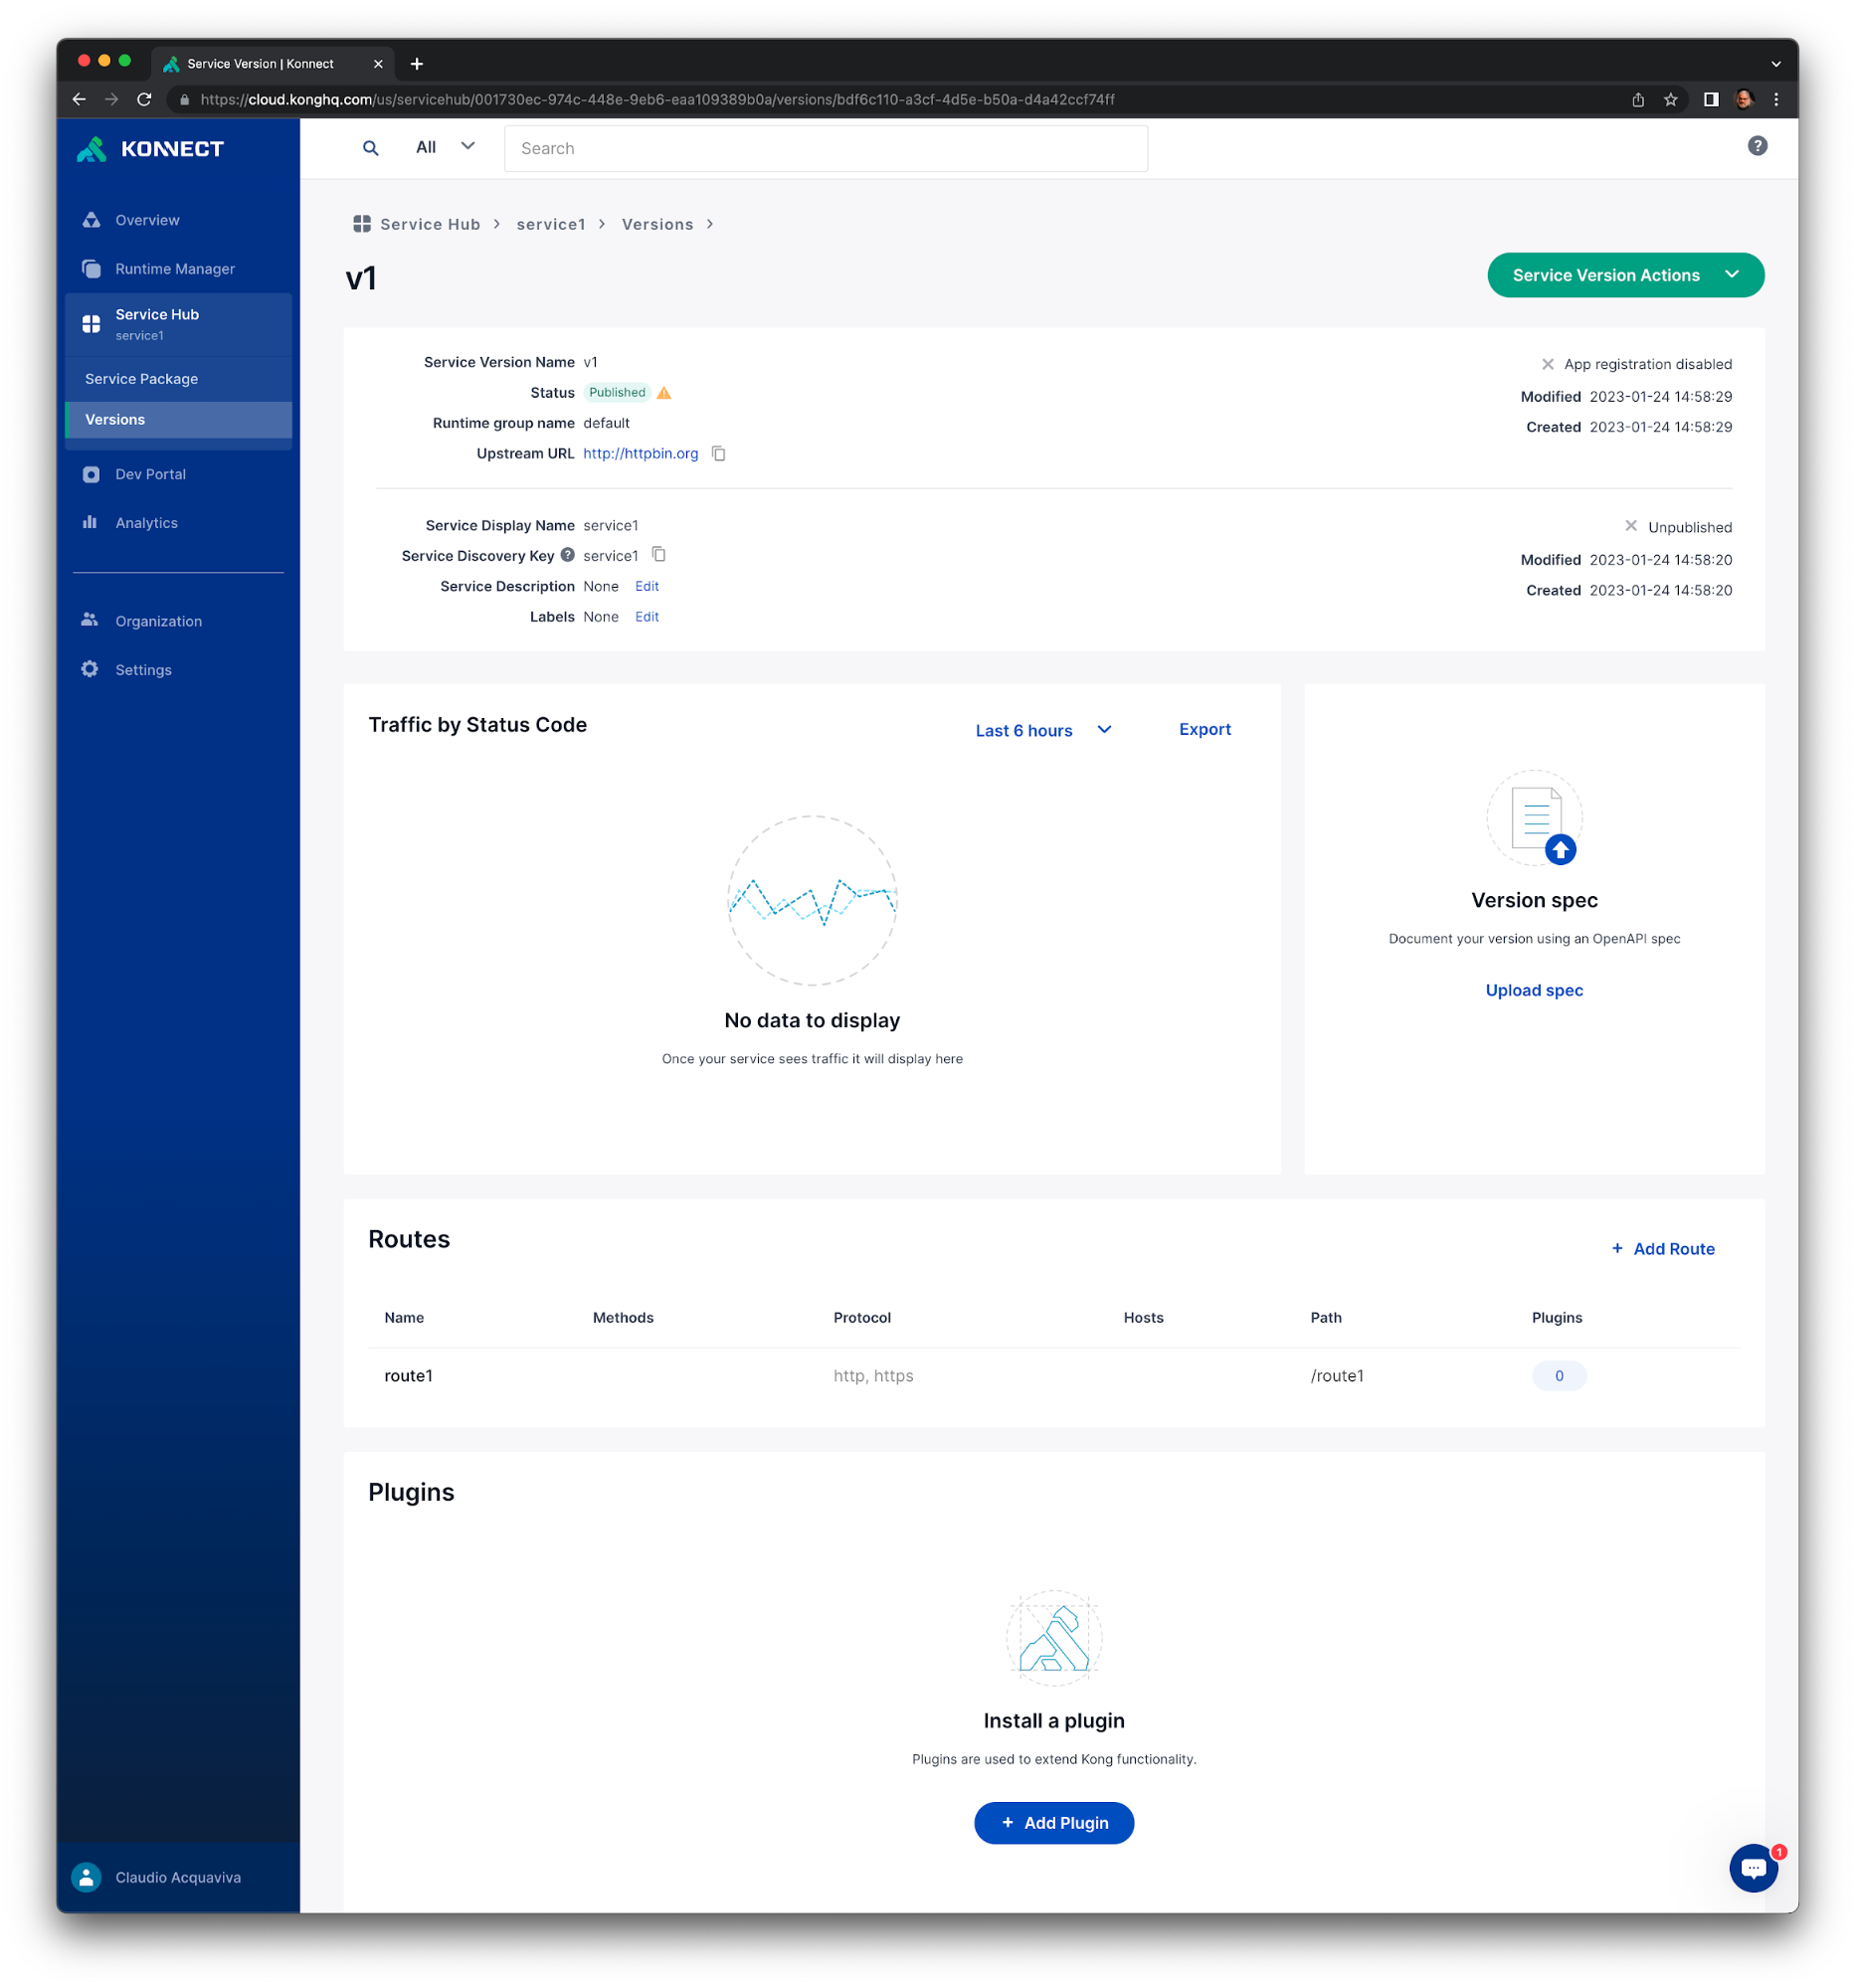
Task: Close the Service Version Konnect tab
Action: click(378, 64)
